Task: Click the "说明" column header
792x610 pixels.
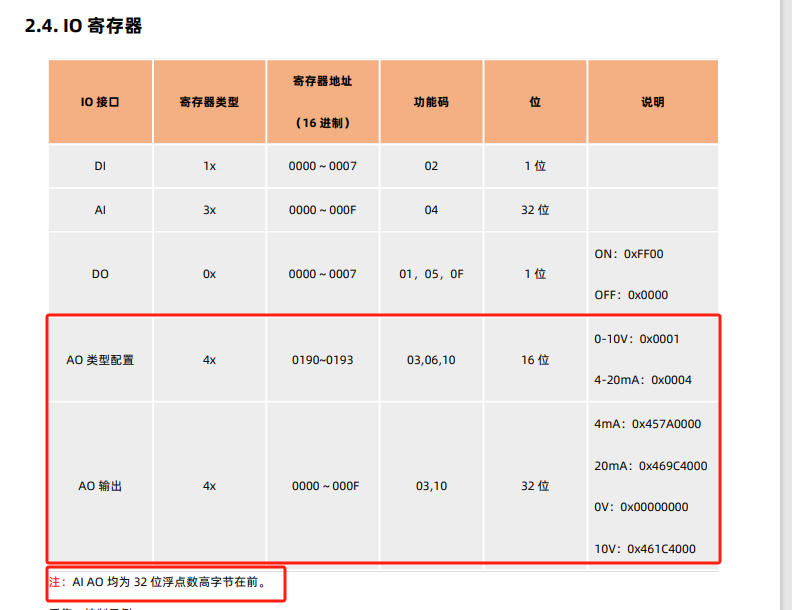Action: (x=652, y=102)
